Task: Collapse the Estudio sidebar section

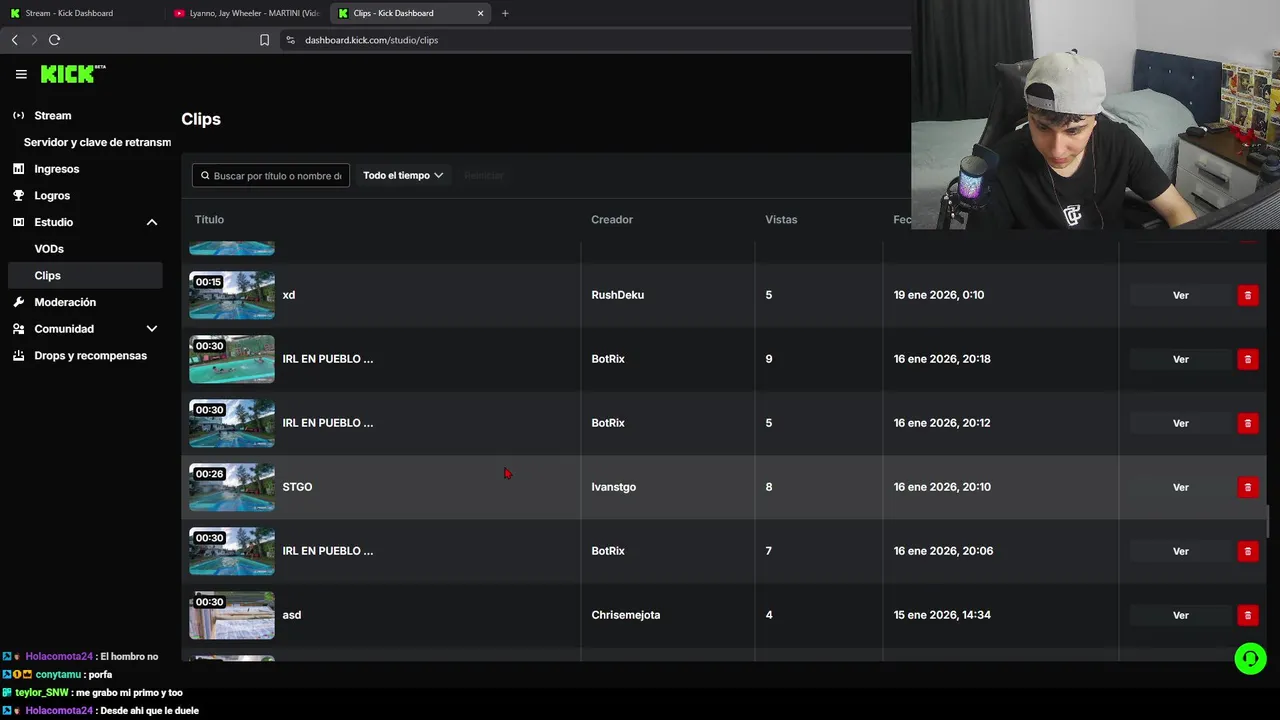Action: click(x=152, y=222)
